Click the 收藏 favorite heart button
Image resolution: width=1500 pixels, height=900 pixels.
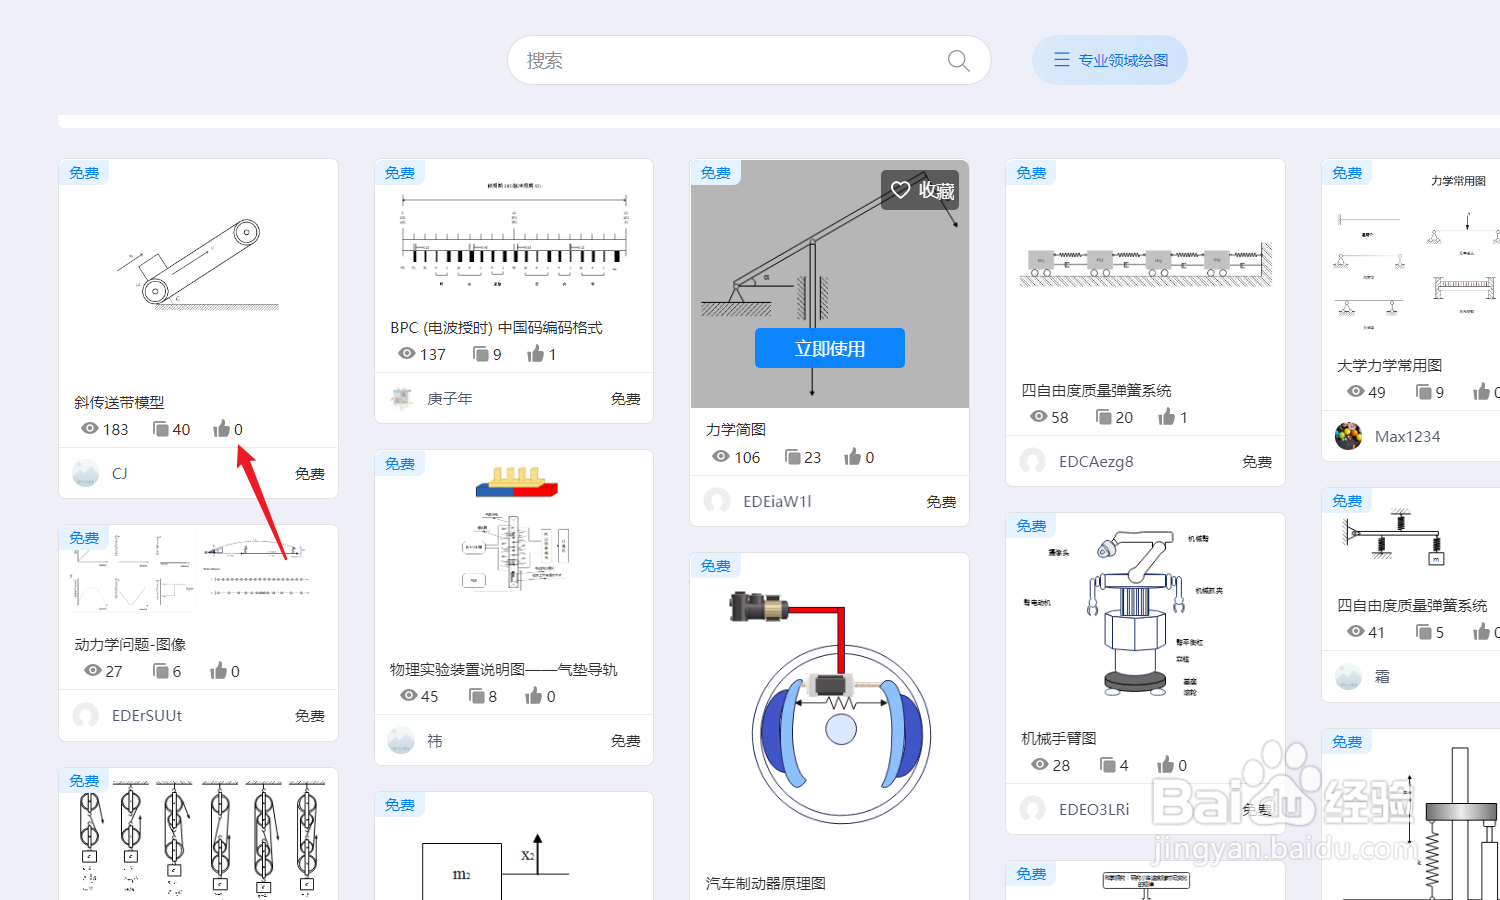tap(920, 190)
